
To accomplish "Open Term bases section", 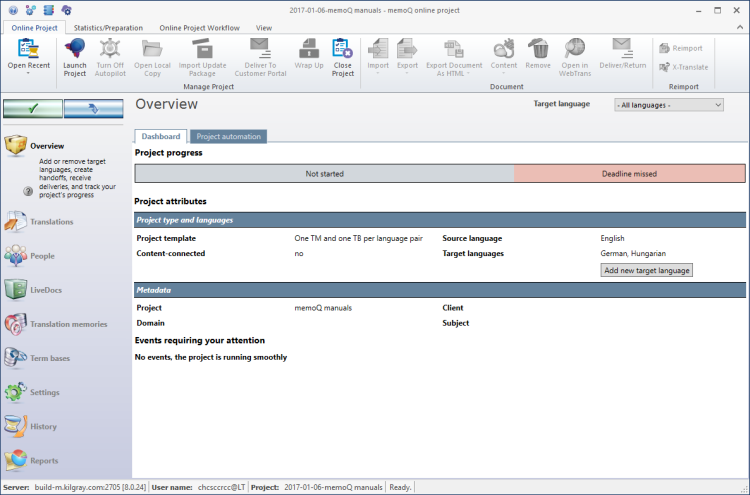I will (x=50, y=358).
